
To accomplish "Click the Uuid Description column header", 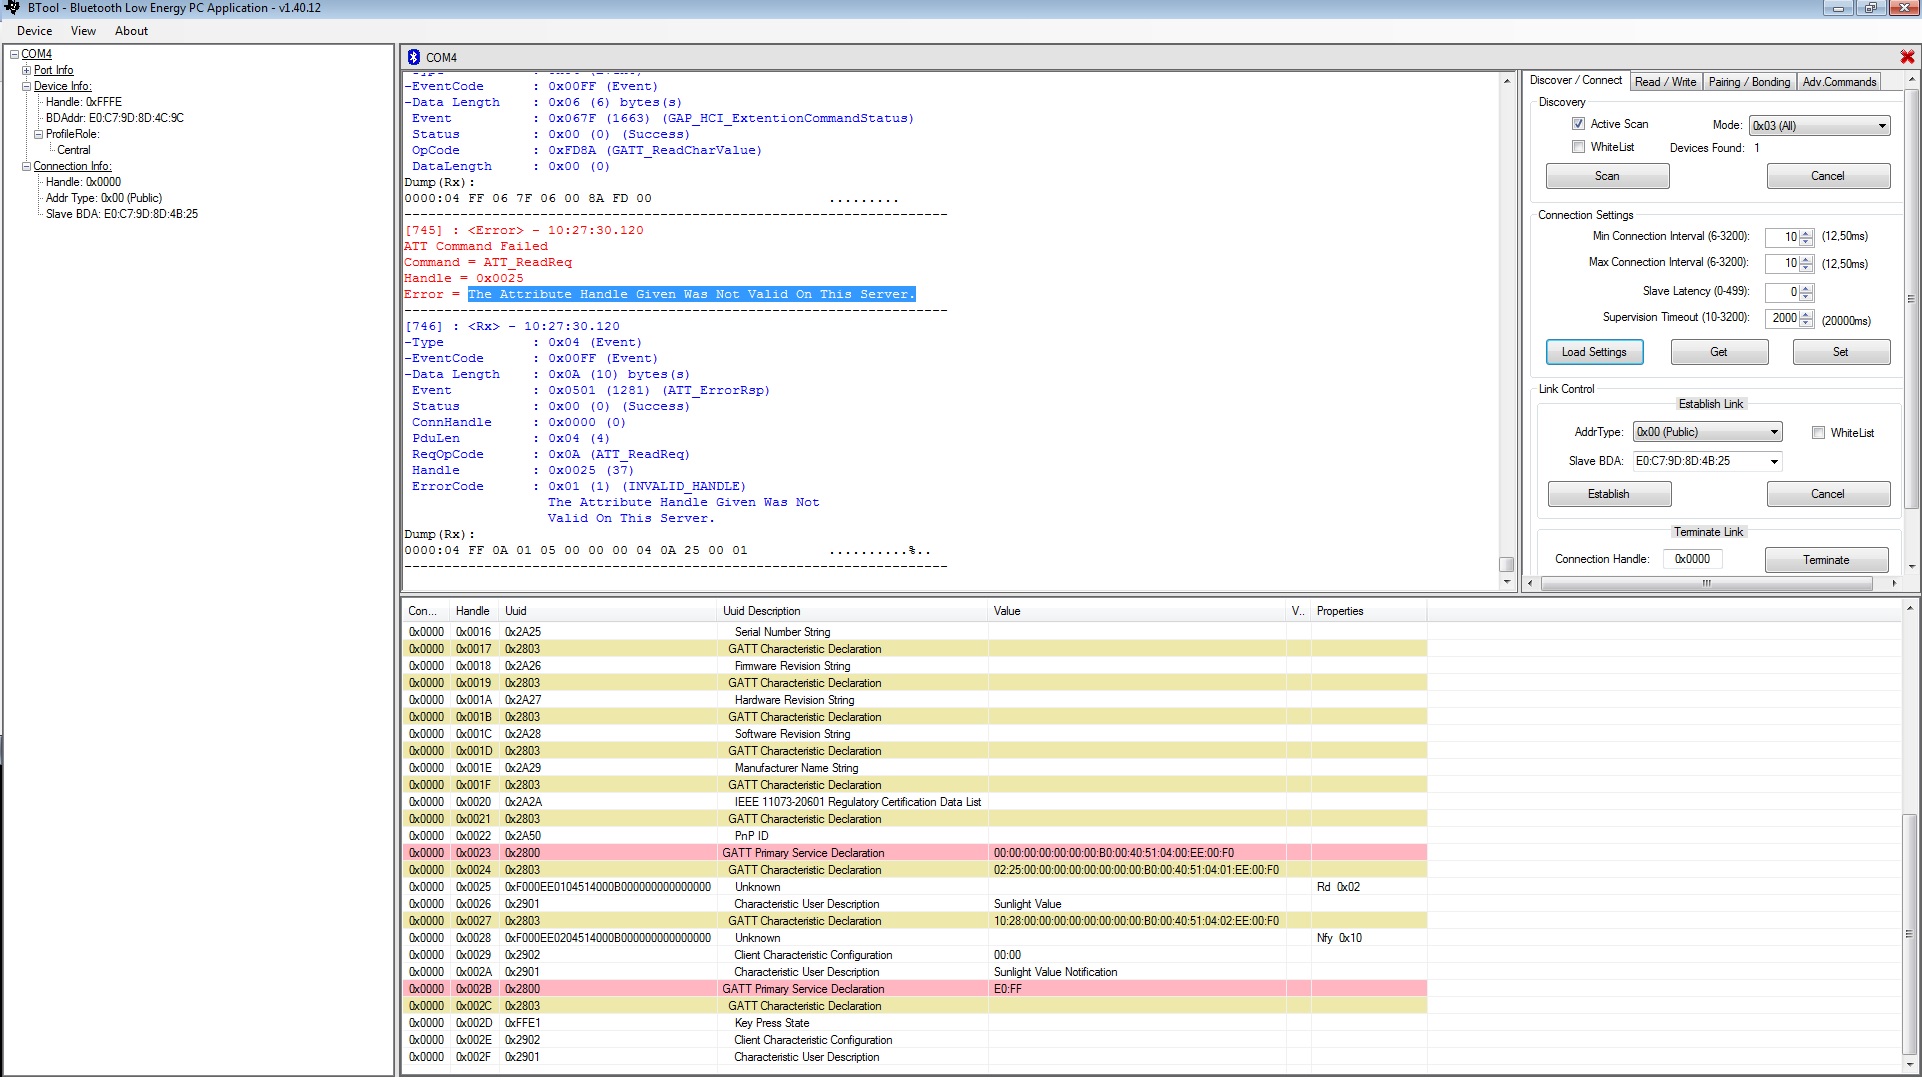I will pyautogui.click(x=852, y=611).
